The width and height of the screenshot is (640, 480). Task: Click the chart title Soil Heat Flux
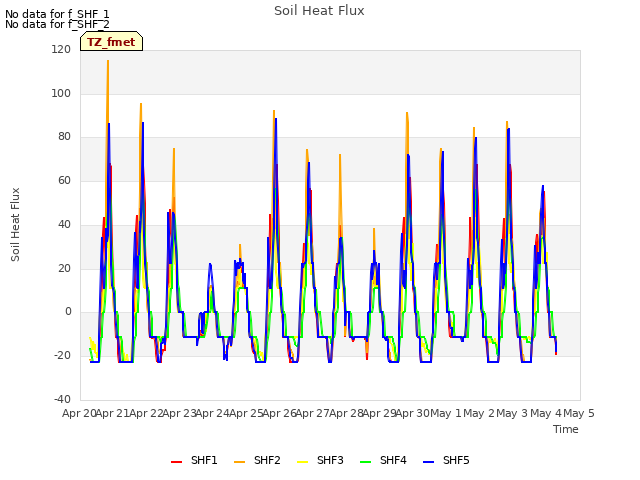pyautogui.click(x=319, y=11)
